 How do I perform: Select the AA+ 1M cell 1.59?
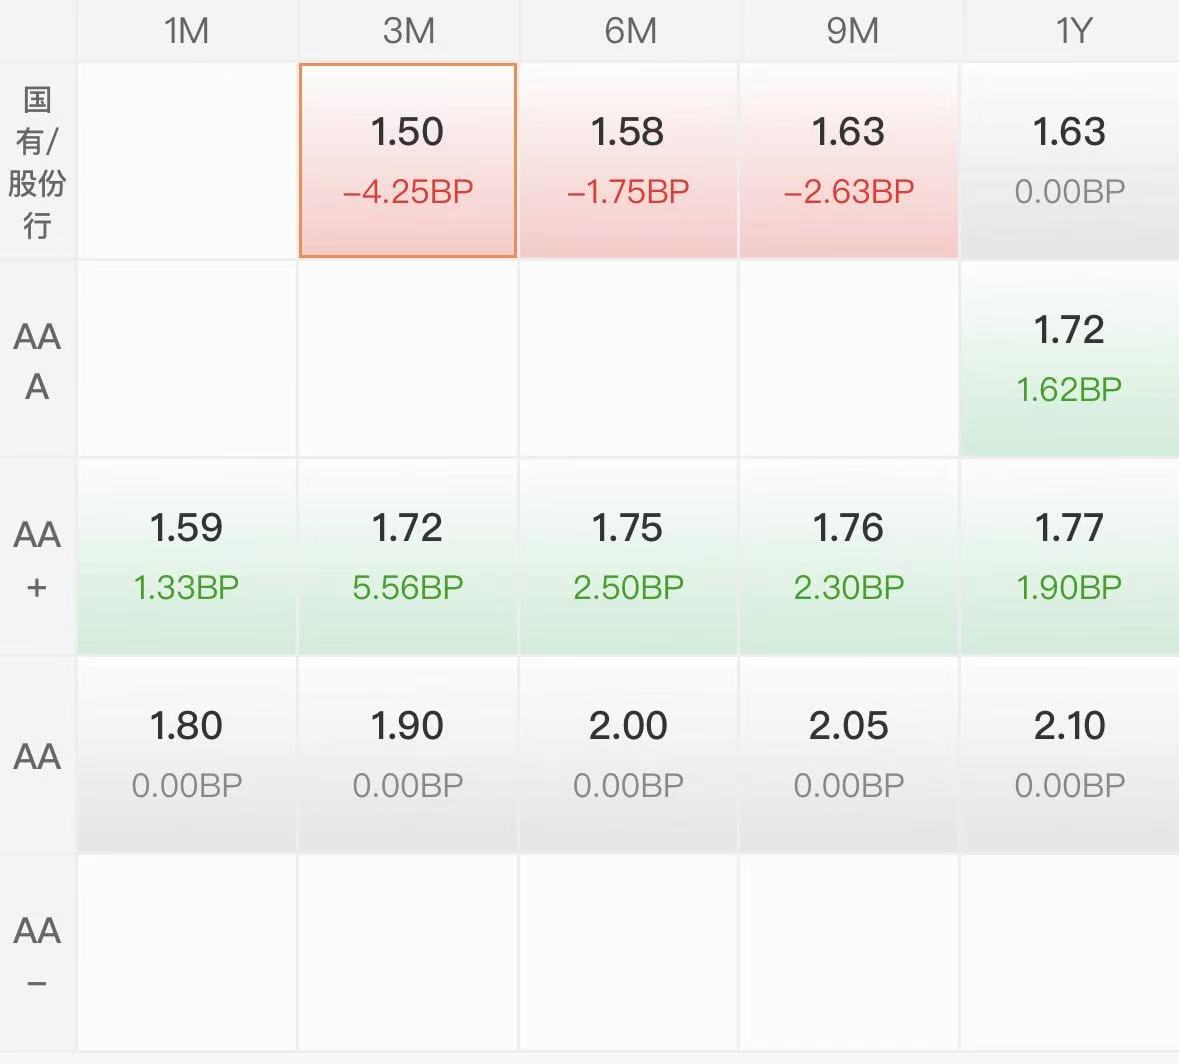(187, 556)
